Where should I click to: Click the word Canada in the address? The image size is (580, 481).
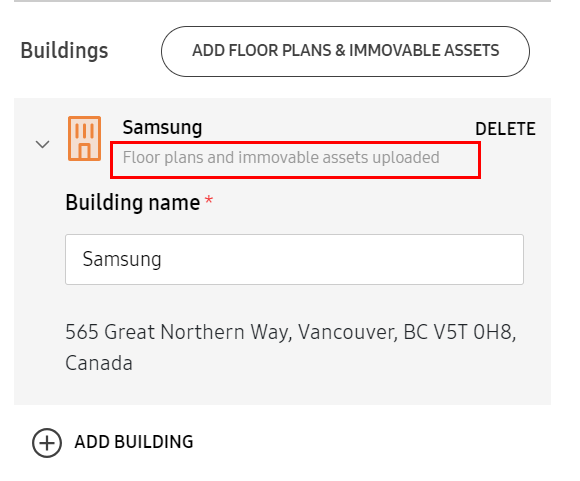[99, 363]
